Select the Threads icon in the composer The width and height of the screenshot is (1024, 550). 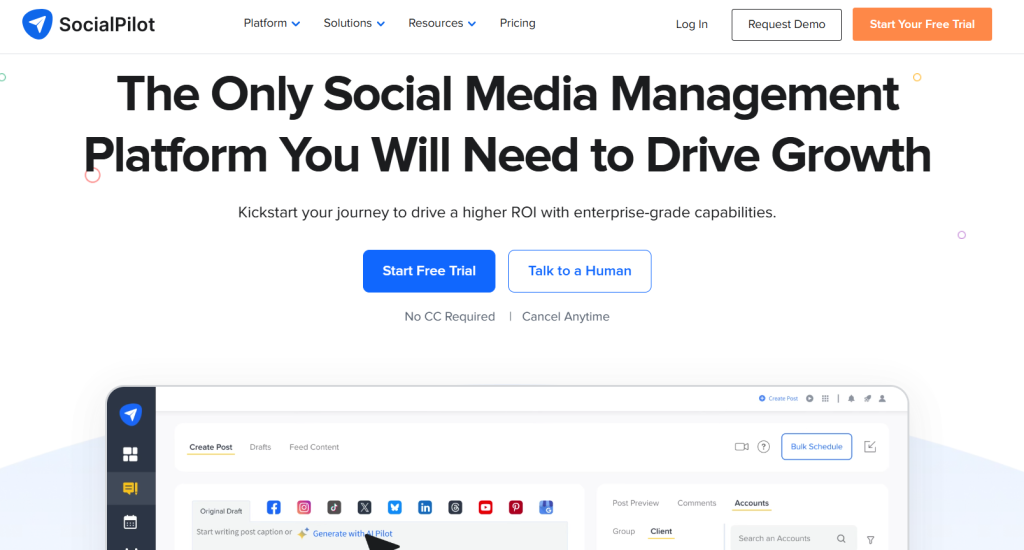pos(455,508)
